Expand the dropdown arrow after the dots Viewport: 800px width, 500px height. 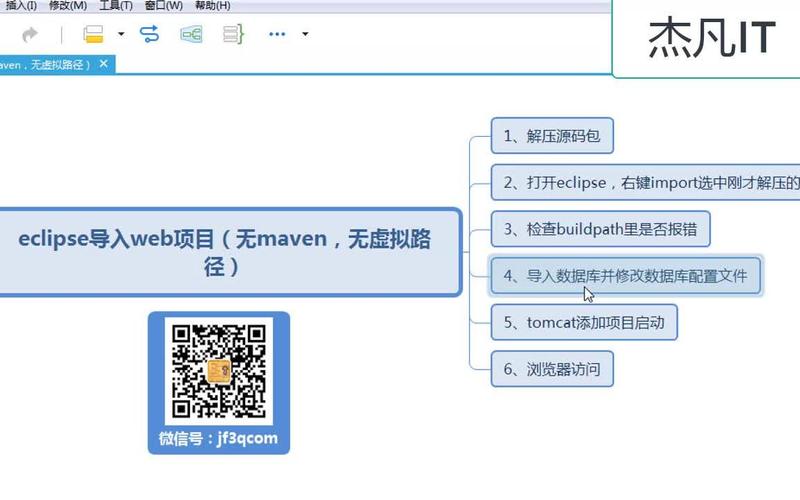coord(305,34)
